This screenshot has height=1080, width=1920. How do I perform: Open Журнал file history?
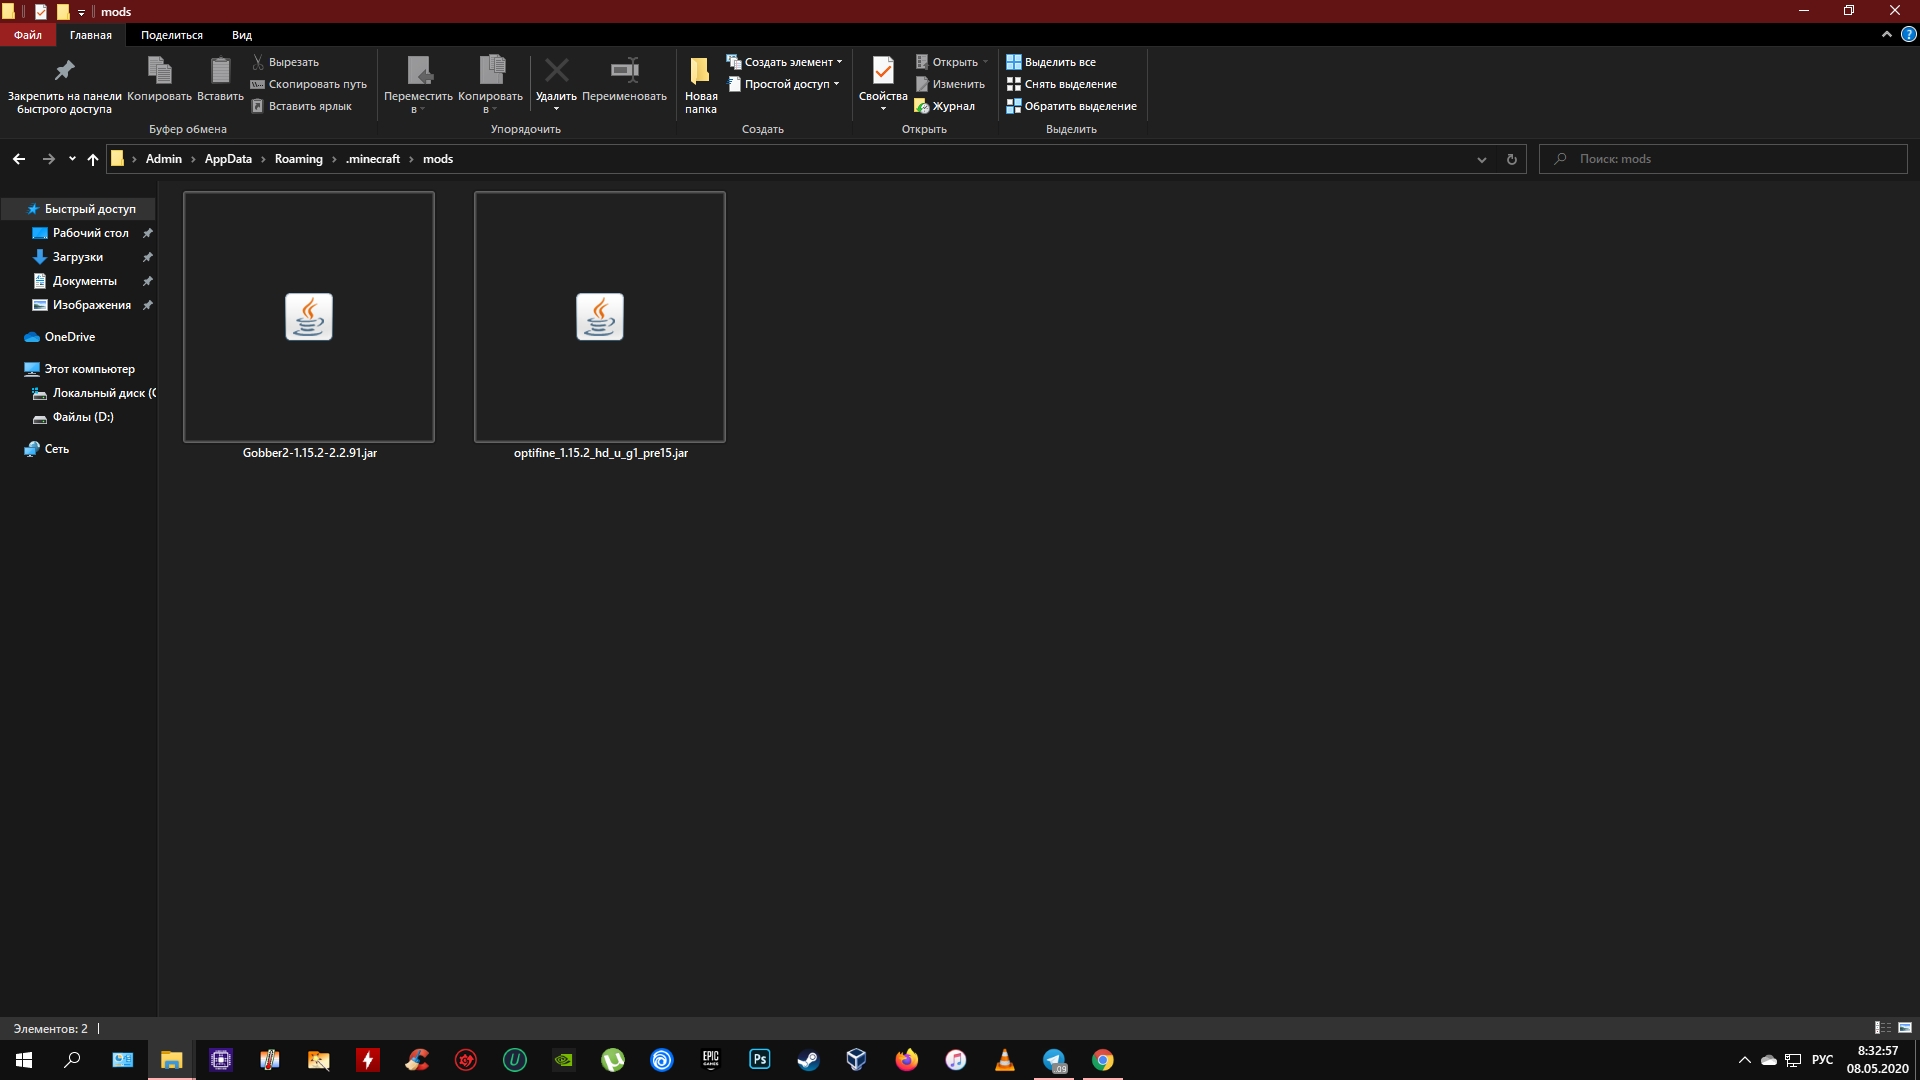coord(945,106)
